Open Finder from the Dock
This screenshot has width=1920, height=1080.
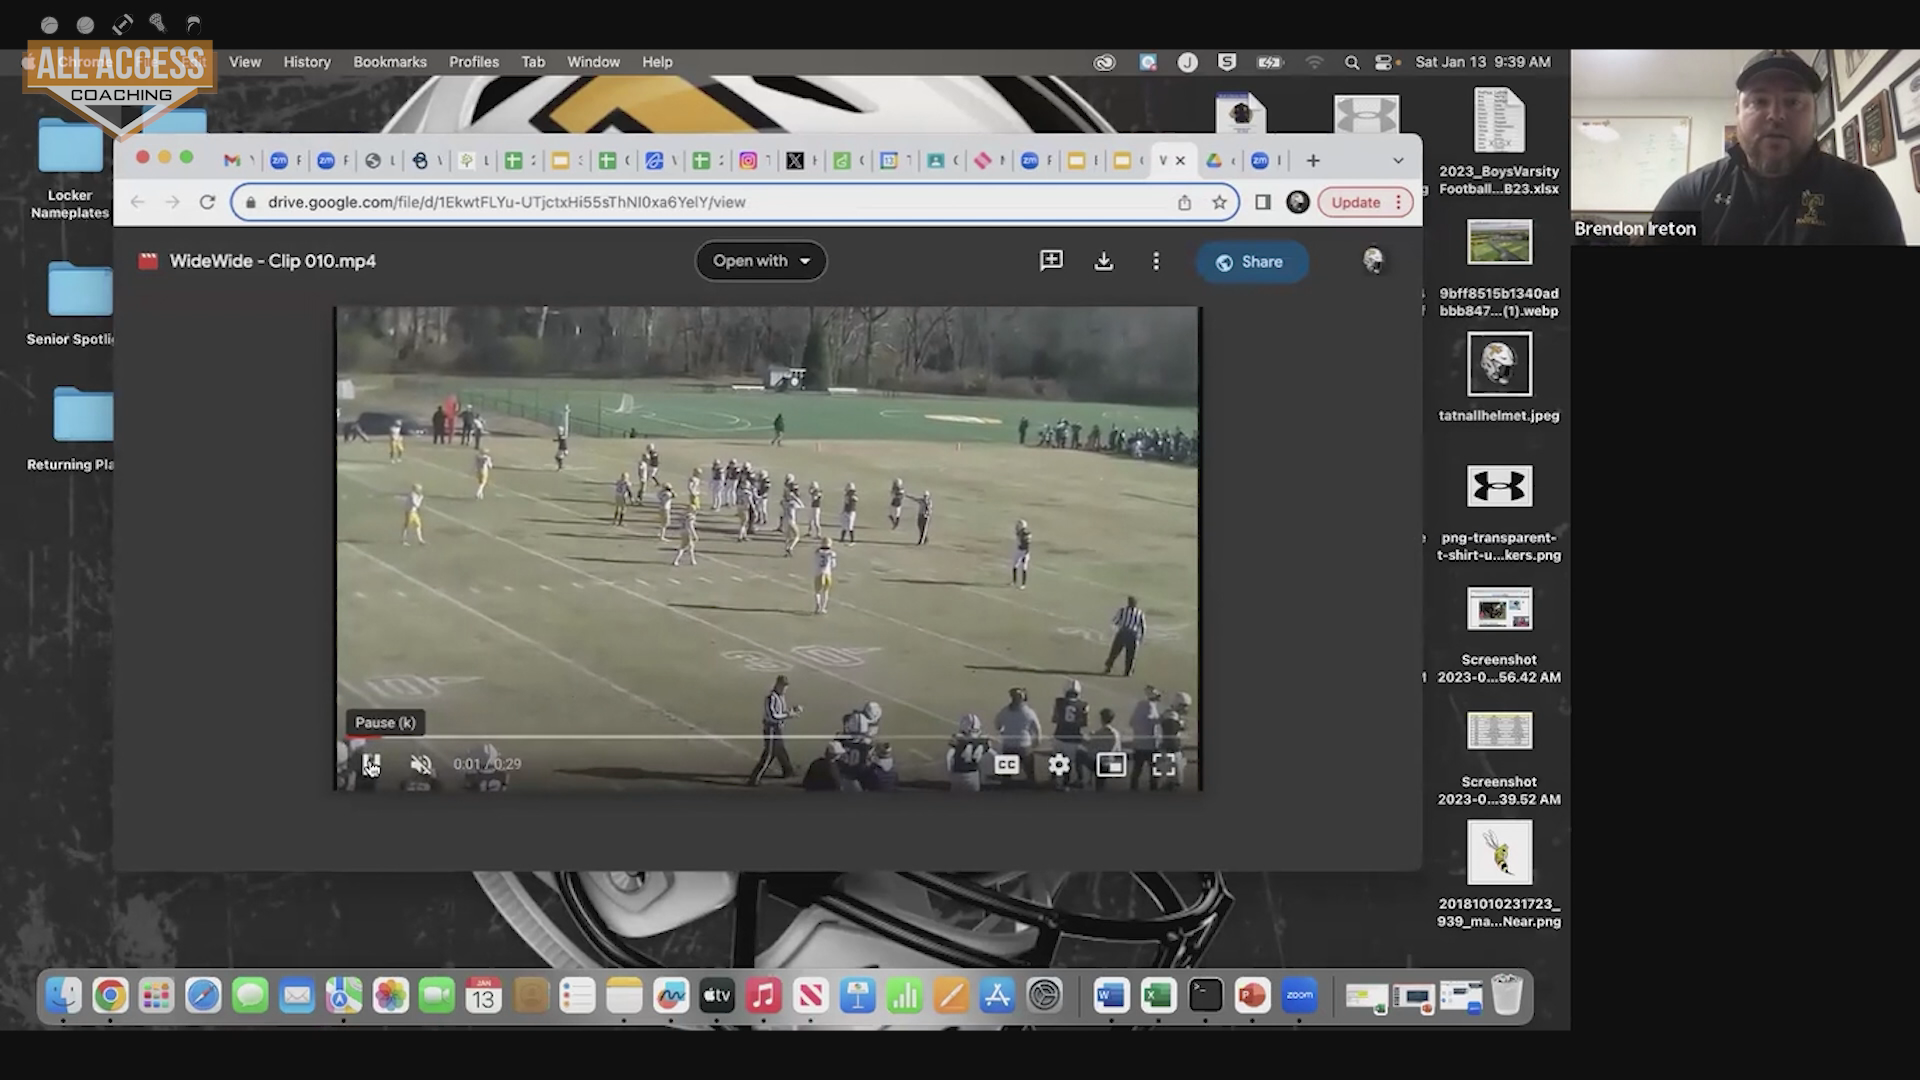tap(63, 996)
